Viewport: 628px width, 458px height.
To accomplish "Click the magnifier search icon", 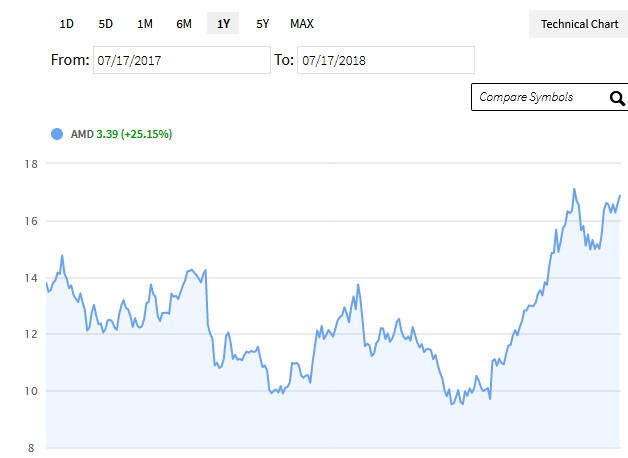I will [x=617, y=98].
